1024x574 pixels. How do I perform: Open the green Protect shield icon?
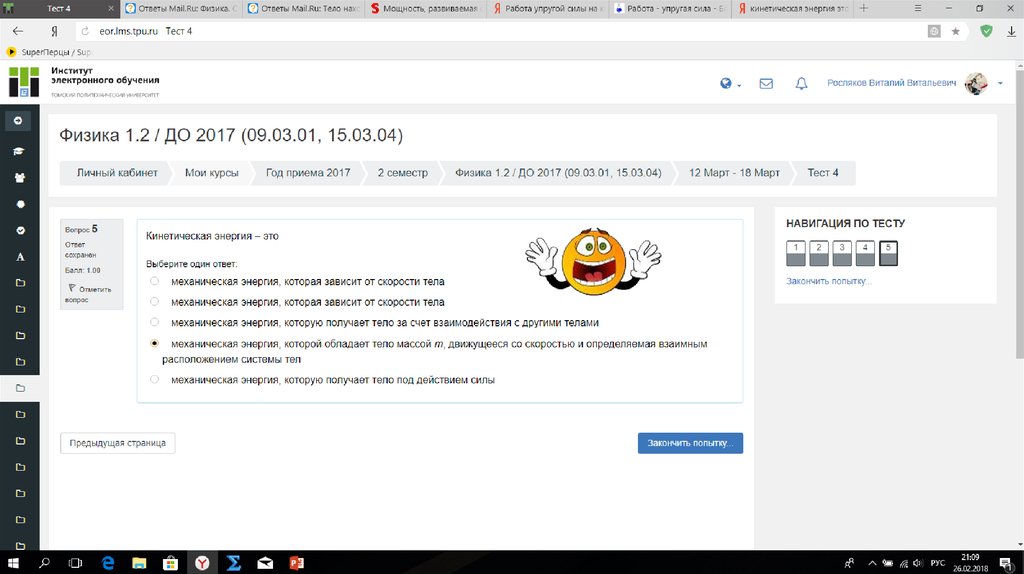(986, 31)
